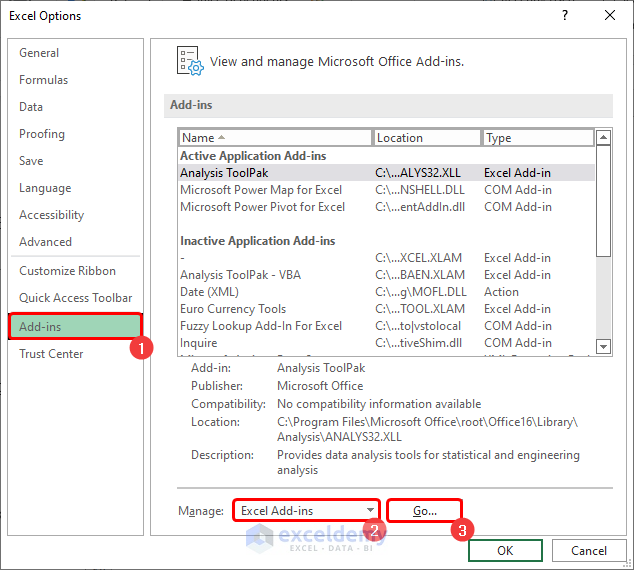Close the Excel Options dialog
The width and height of the screenshot is (634, 570).
[610, 15]
